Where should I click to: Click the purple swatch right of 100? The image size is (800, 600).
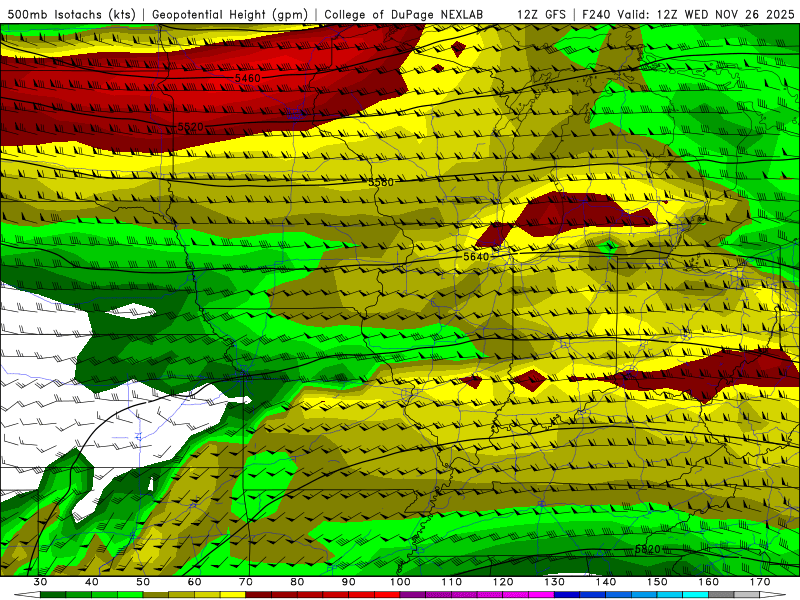click(413, 595)
